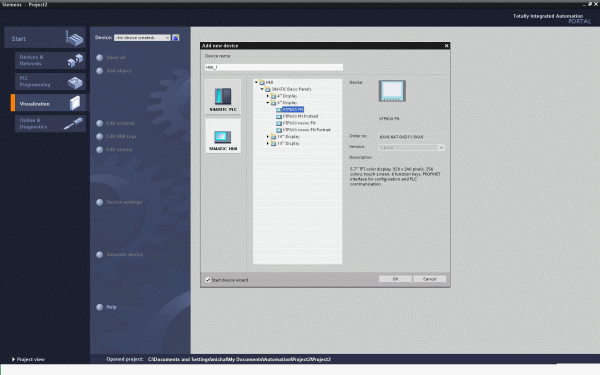This screenshot has height=375, width=600.
Task: Expand the 15" Display tree node
Action: (268, 143)
